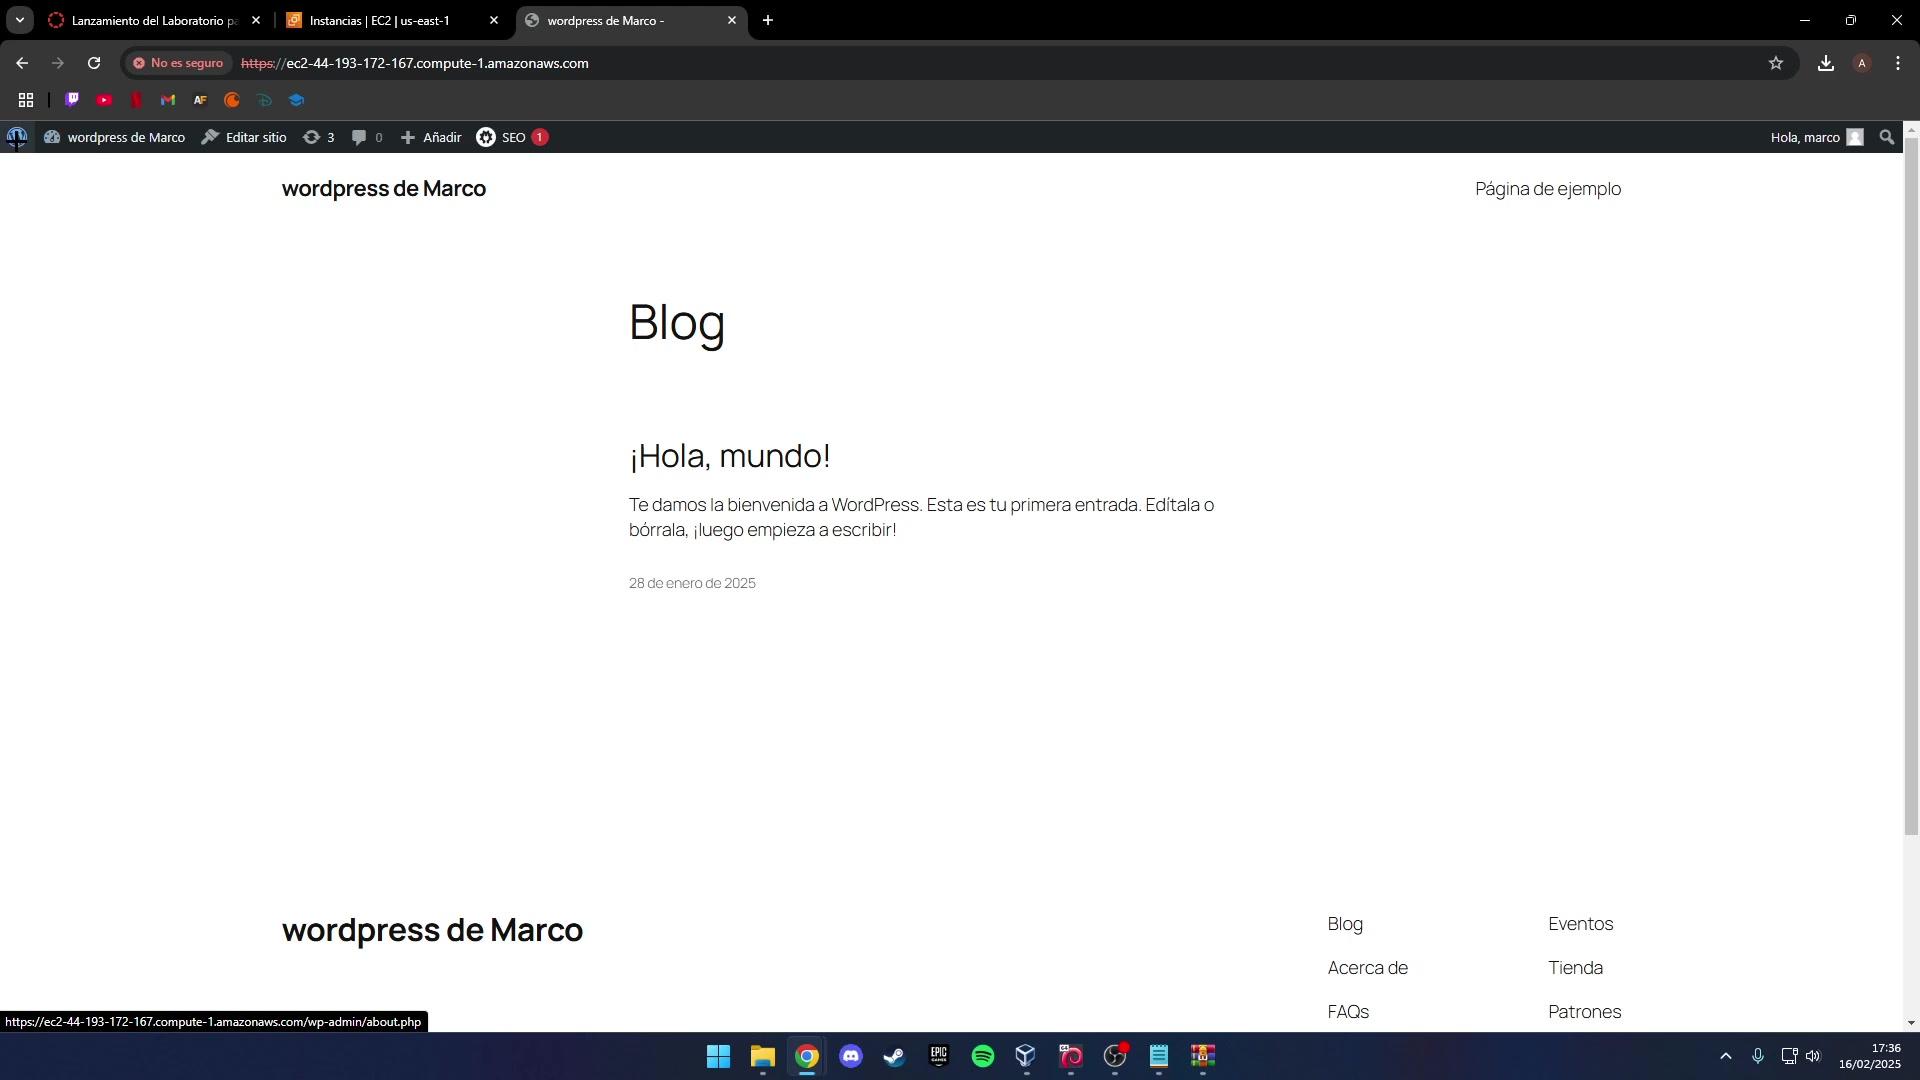Open the WordPress logo admin menu

click(17, 137)
